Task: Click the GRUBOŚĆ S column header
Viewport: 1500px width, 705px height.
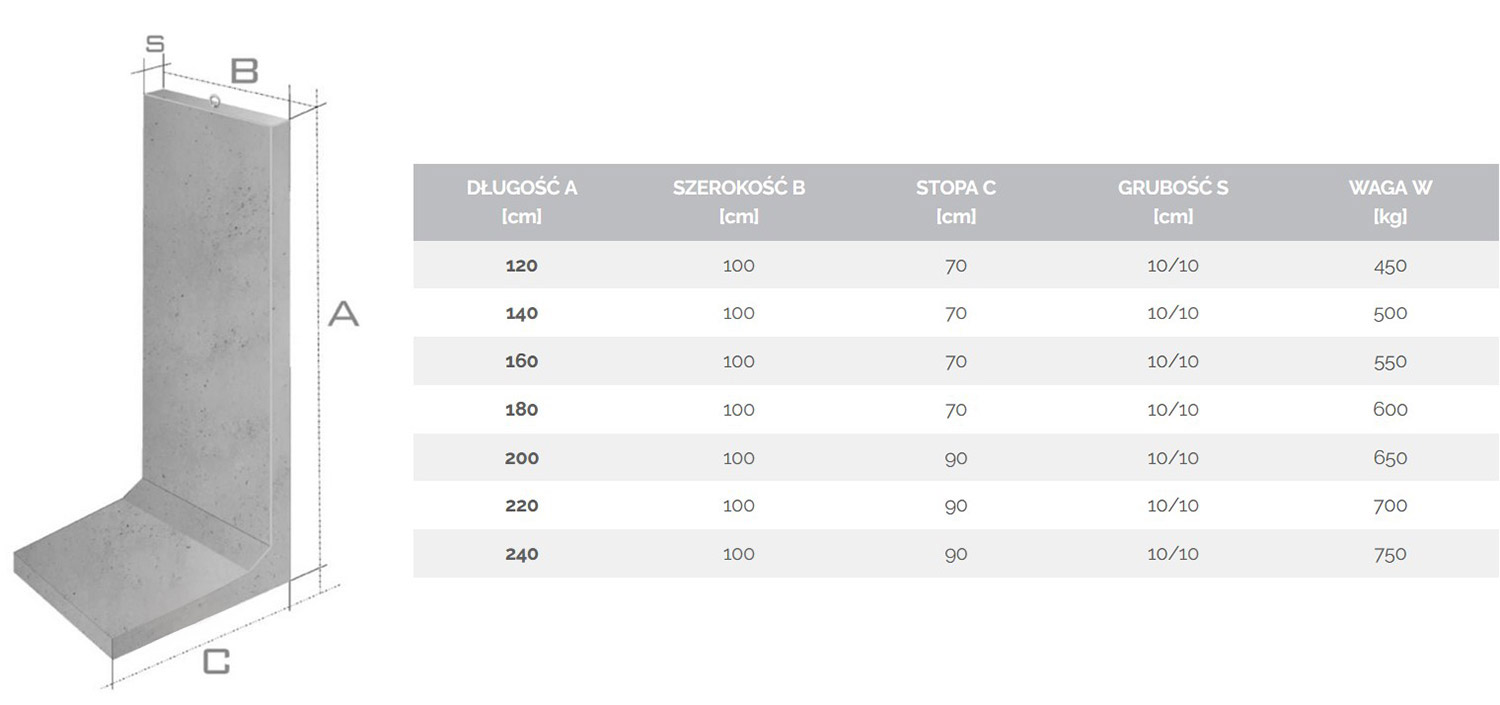Action: click(x=1172, y=201)
